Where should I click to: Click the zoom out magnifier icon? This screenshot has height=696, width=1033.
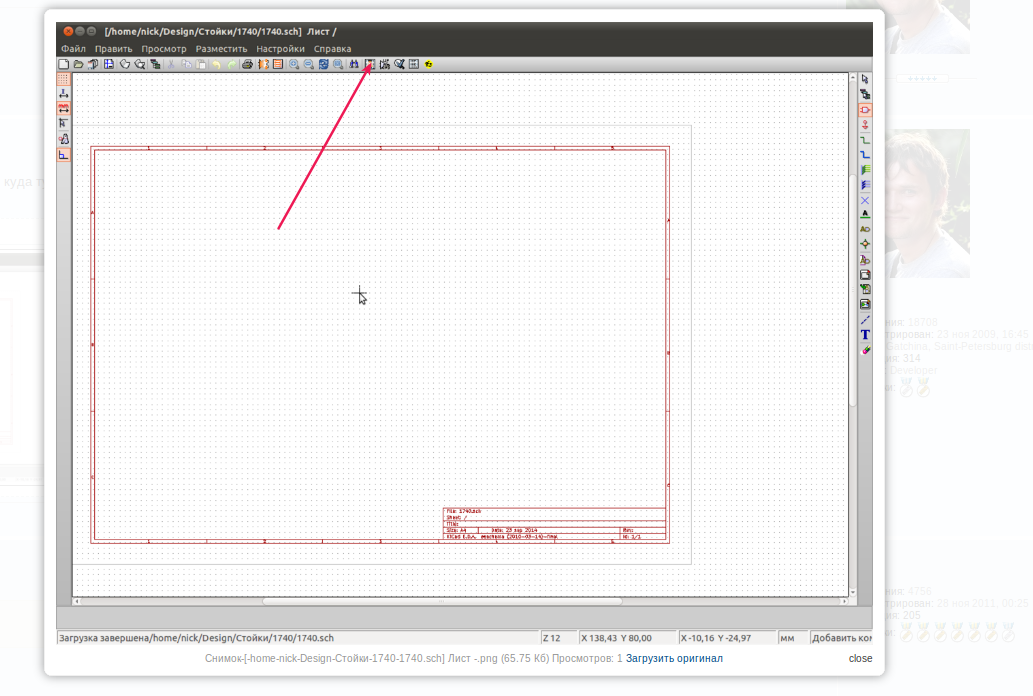pyautogui.click(x=308, y=64)
